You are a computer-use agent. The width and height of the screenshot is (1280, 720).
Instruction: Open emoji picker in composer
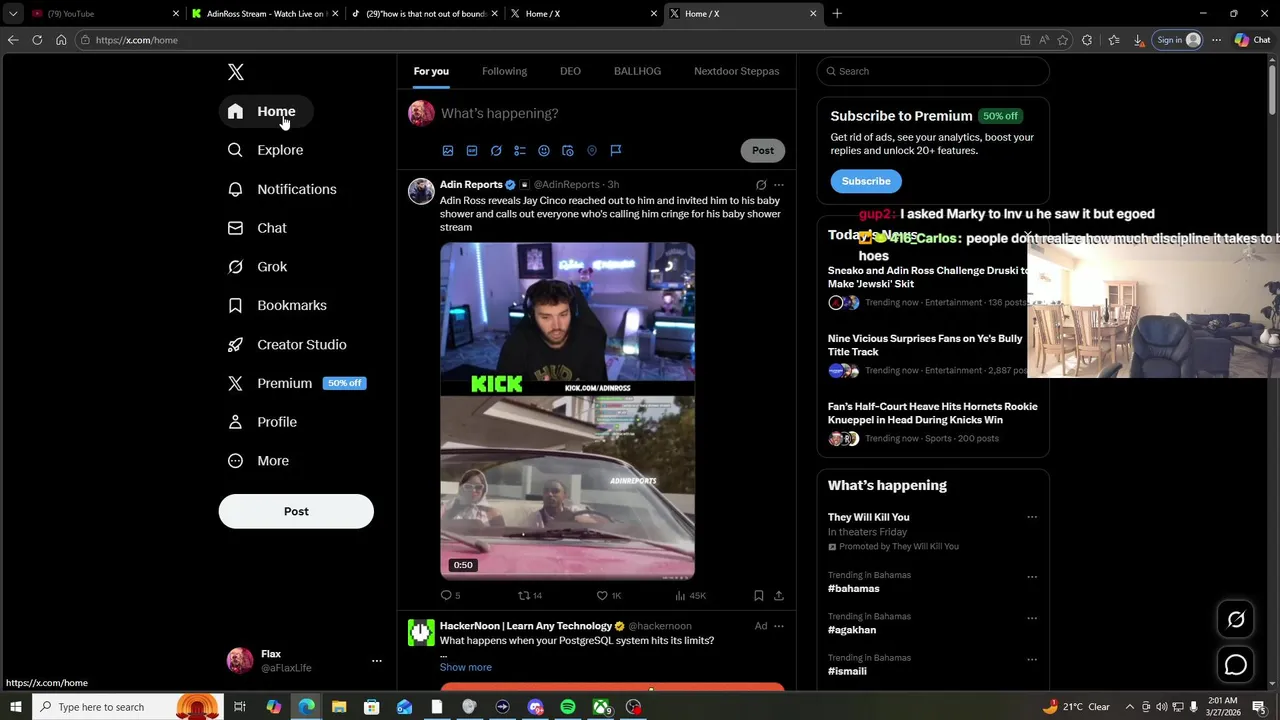[544, 150]
